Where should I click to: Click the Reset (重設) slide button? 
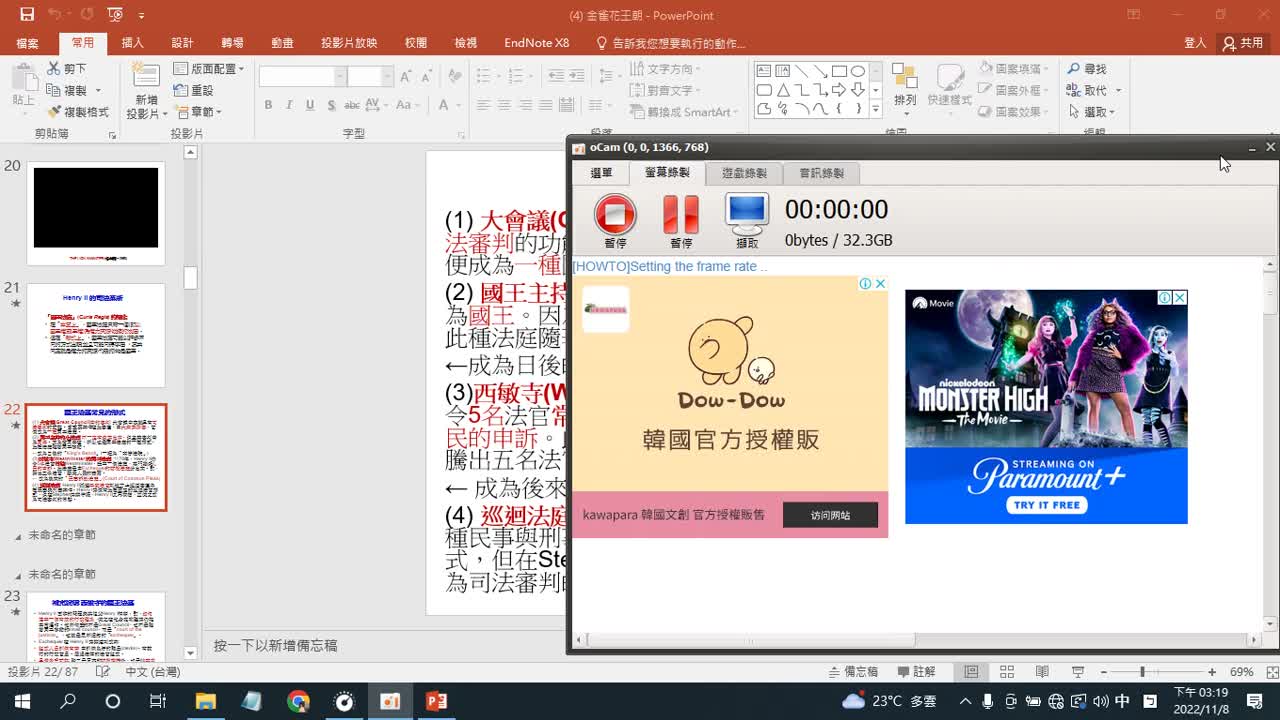click(194, 90)
